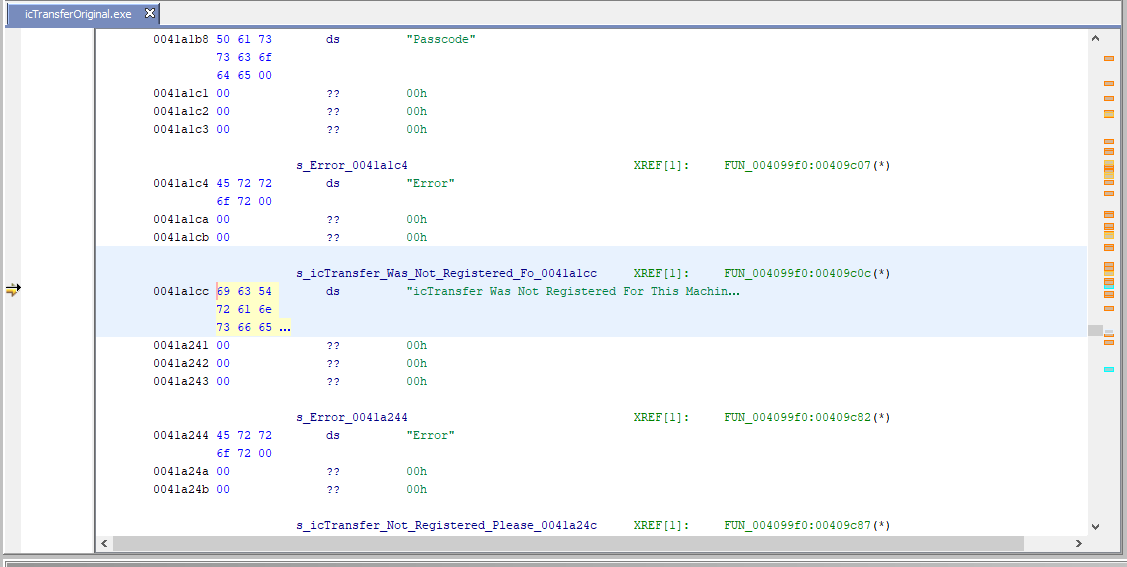The image size is (1127, 567).
Task: Click vertical scrollbar up arrow
Action: pos(1095,38)
